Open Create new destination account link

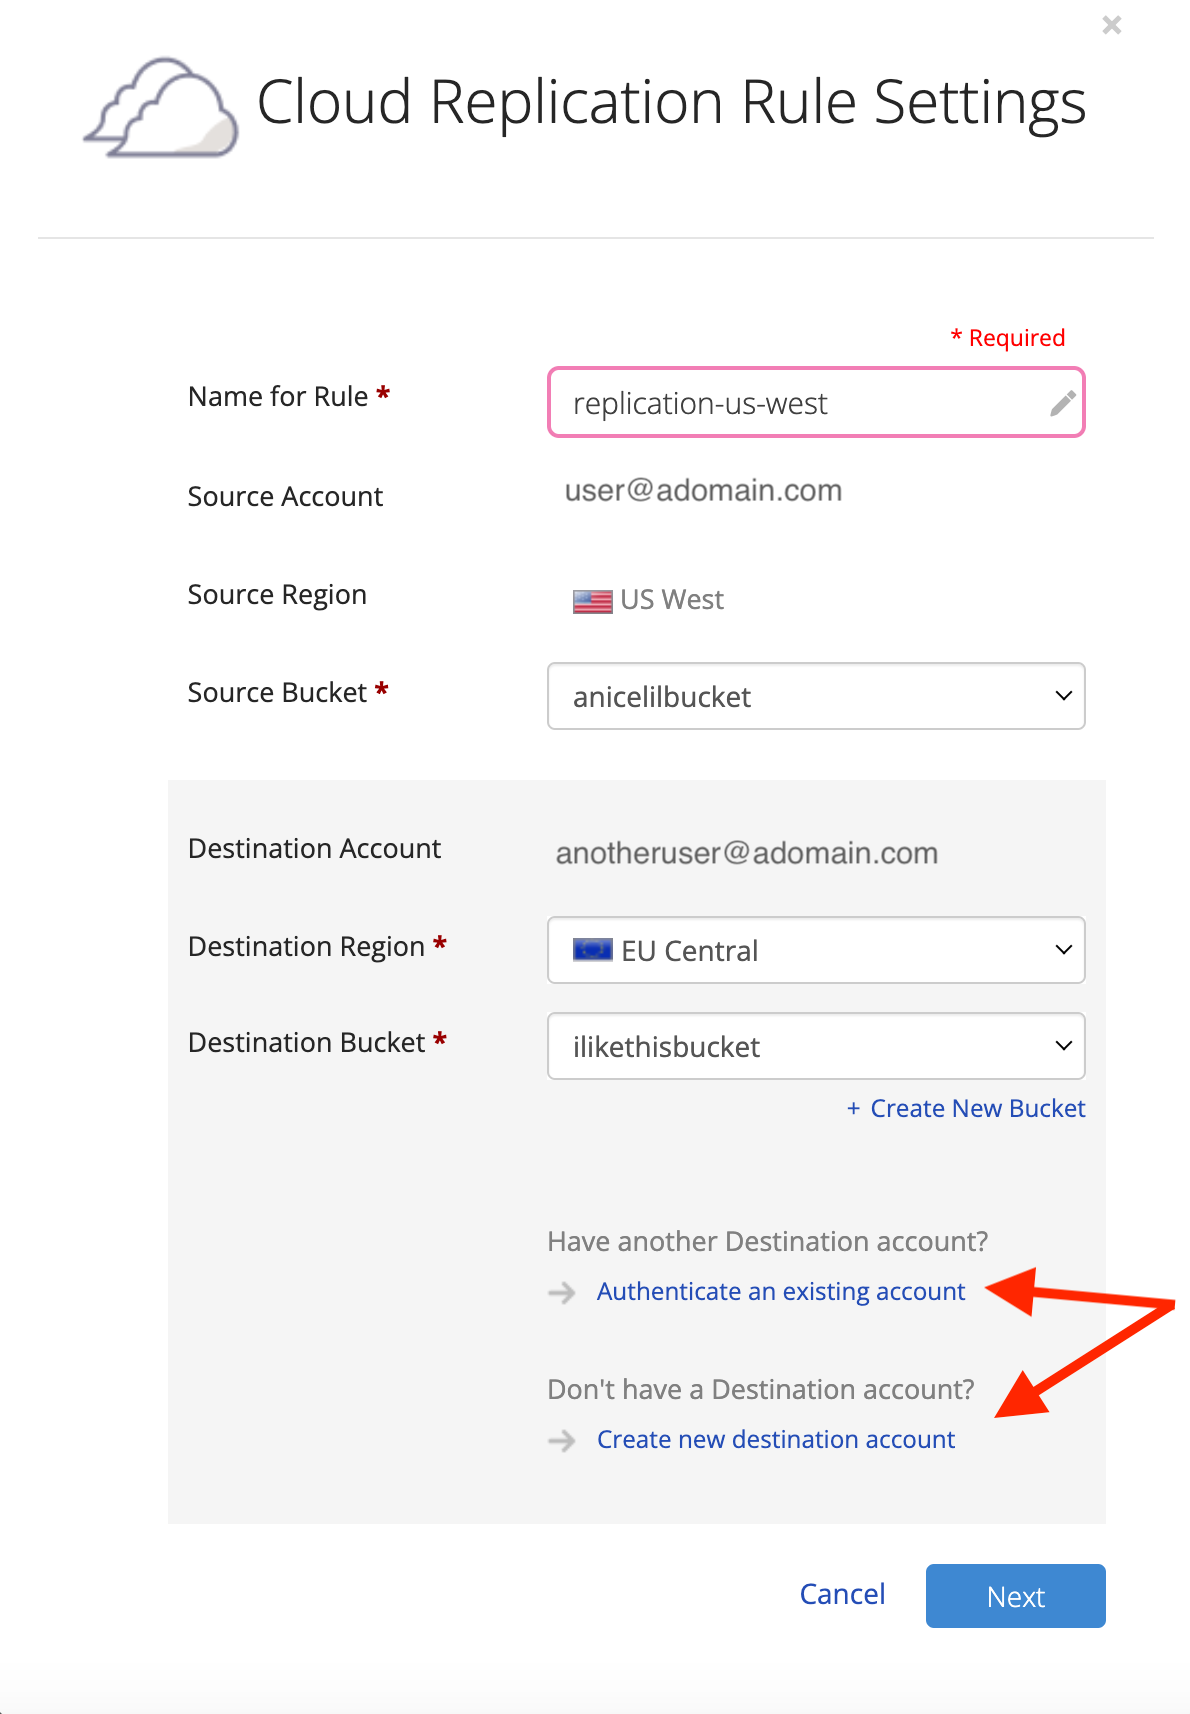776,1440
